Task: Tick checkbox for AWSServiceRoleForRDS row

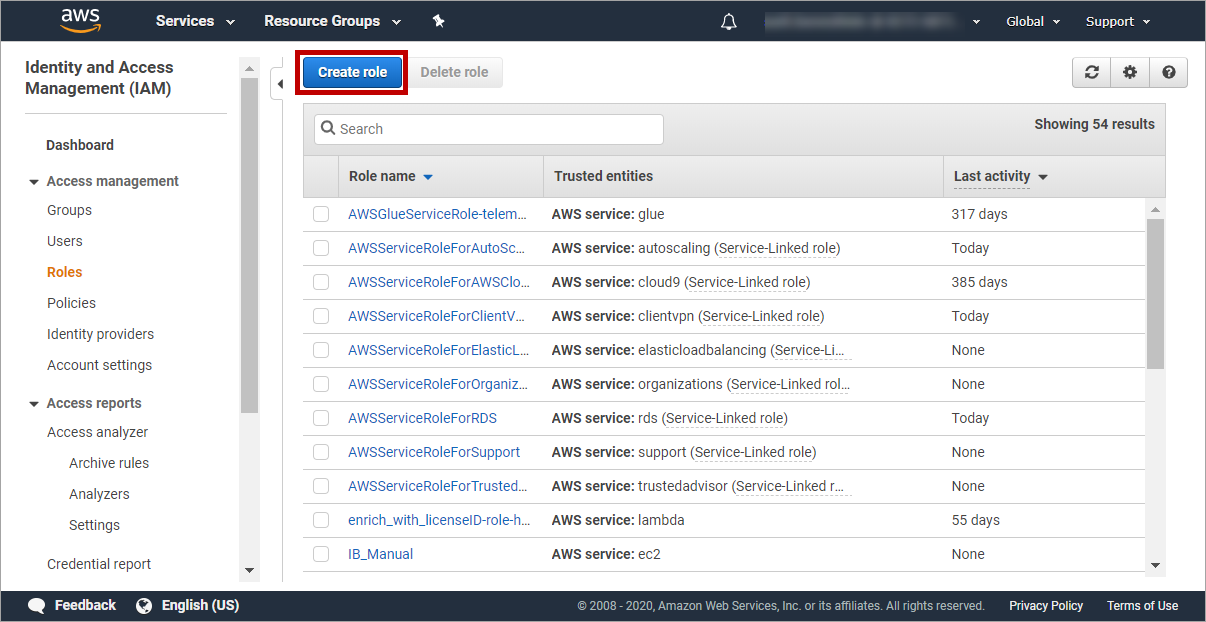Action: coord(321,418)
